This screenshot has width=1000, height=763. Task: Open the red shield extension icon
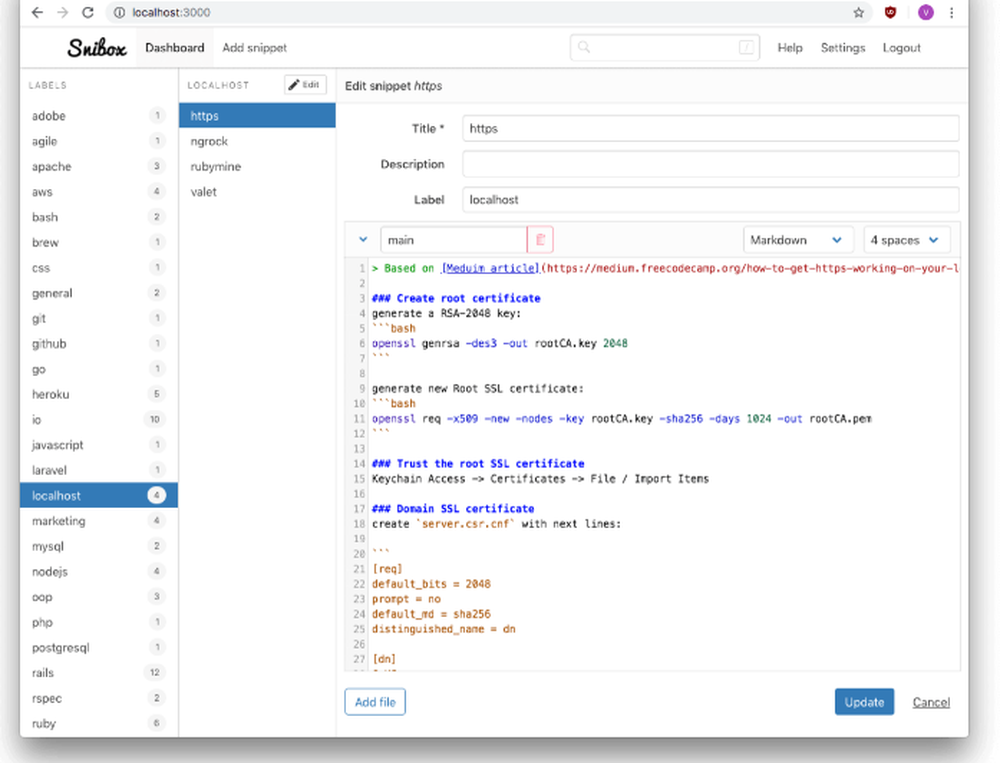click(890, 13)
